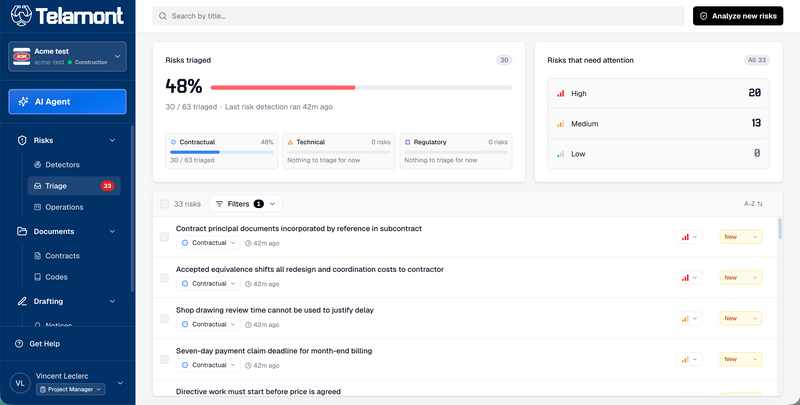This screenshot has width=800, height=405.
Task: Check the Accepted equivalence risk checkbox
Action: [164, 277]
